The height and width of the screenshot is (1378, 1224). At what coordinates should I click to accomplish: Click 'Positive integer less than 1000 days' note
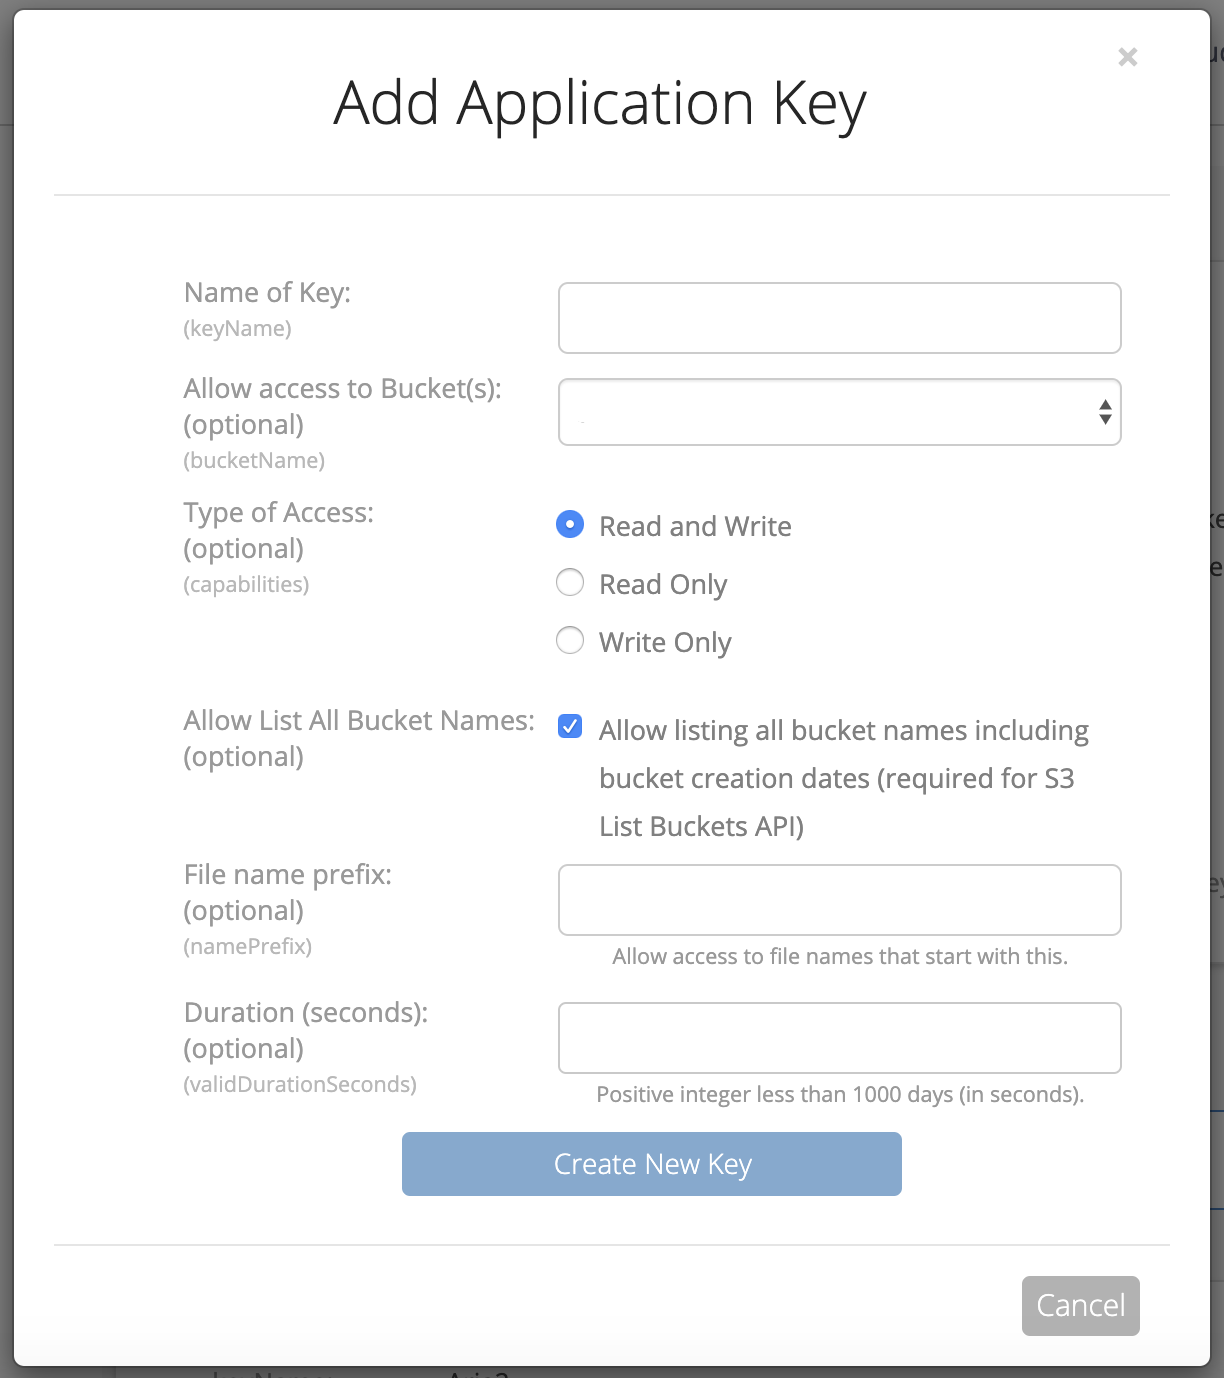[x=840, y=1094]
